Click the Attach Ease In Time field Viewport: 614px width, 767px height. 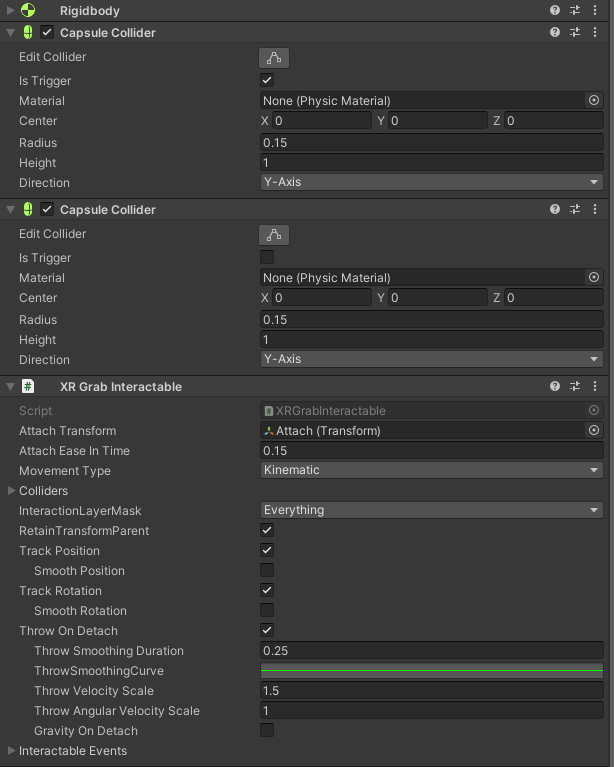[431, 451]
